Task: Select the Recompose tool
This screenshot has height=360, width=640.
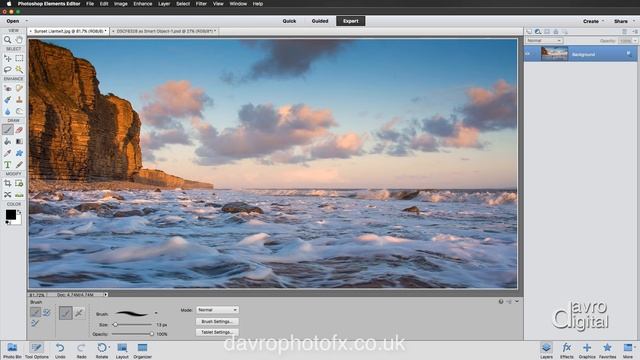Action: 19,183
